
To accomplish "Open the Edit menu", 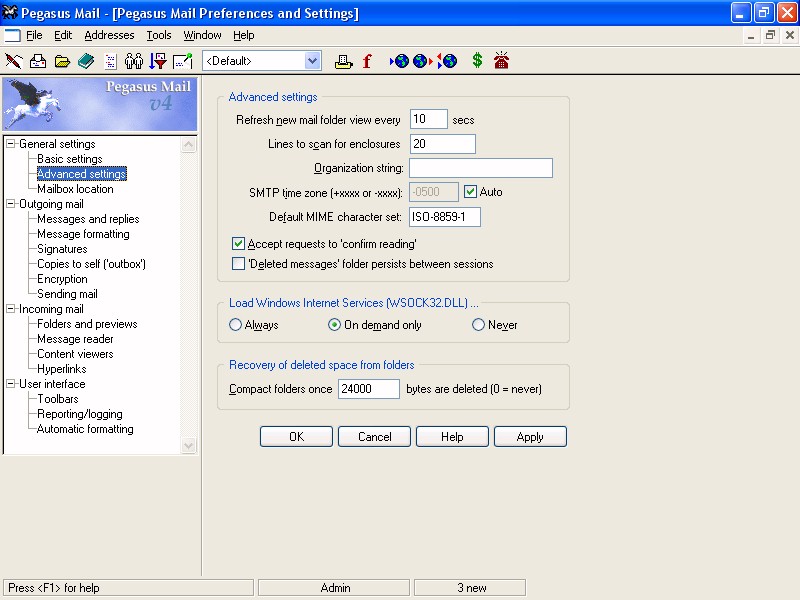I will pyautogui.click(x=63, y=35).
